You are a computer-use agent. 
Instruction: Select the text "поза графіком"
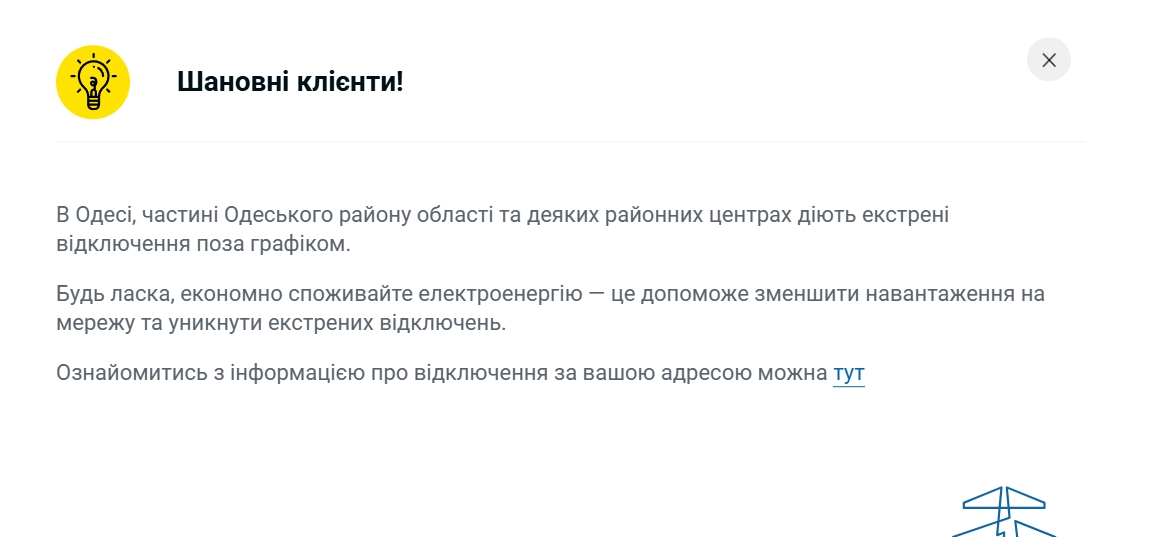[289, 244]
